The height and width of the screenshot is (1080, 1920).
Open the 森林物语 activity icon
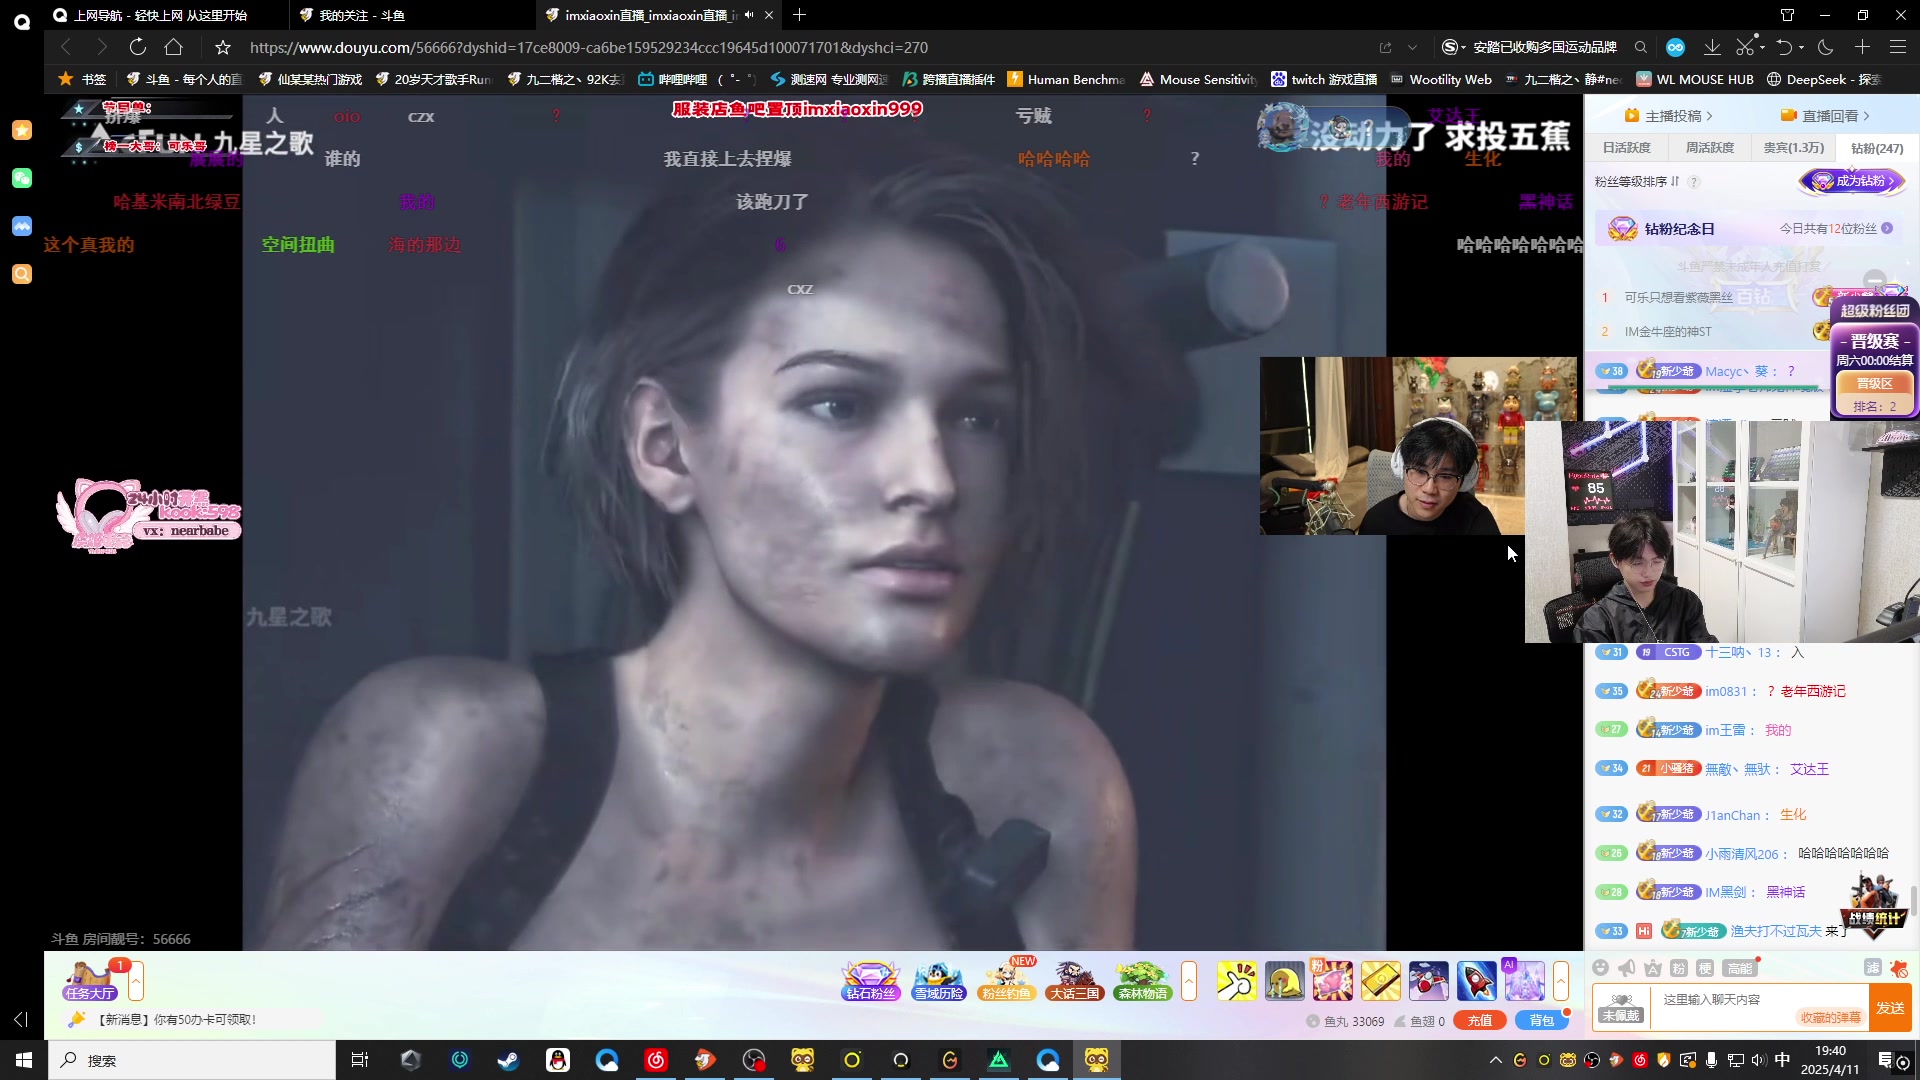(x=1142, y=981)
